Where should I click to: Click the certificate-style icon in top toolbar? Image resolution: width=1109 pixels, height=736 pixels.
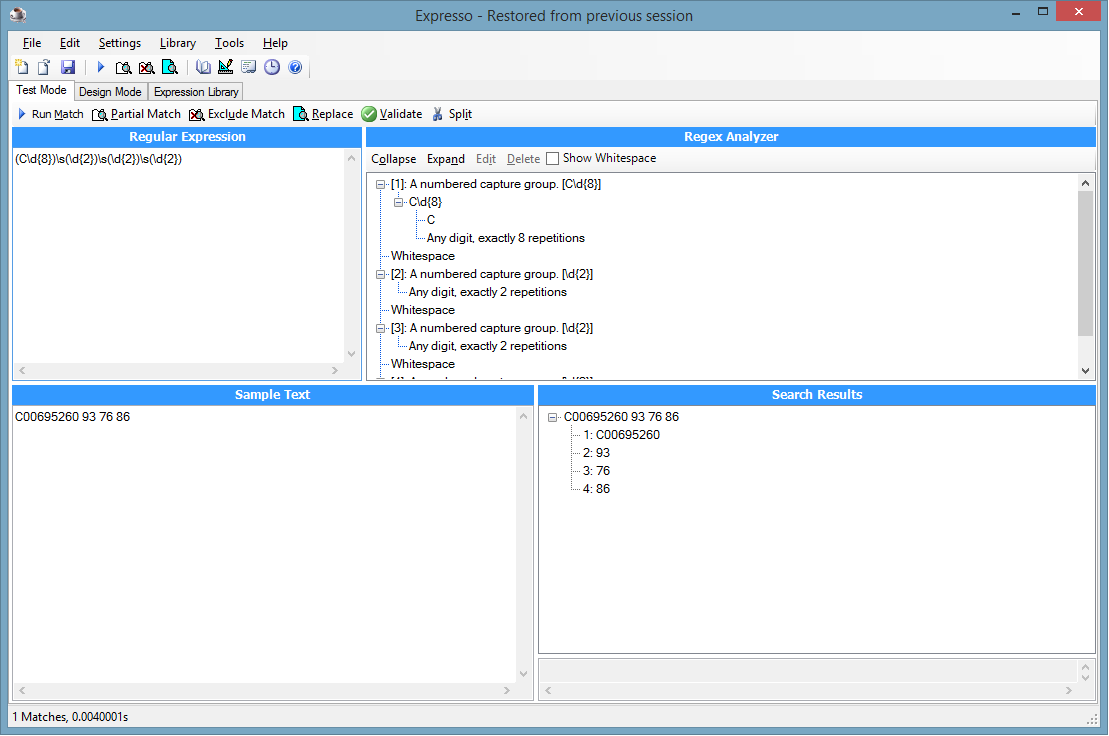pyautogui.click(x=249, y=67)
